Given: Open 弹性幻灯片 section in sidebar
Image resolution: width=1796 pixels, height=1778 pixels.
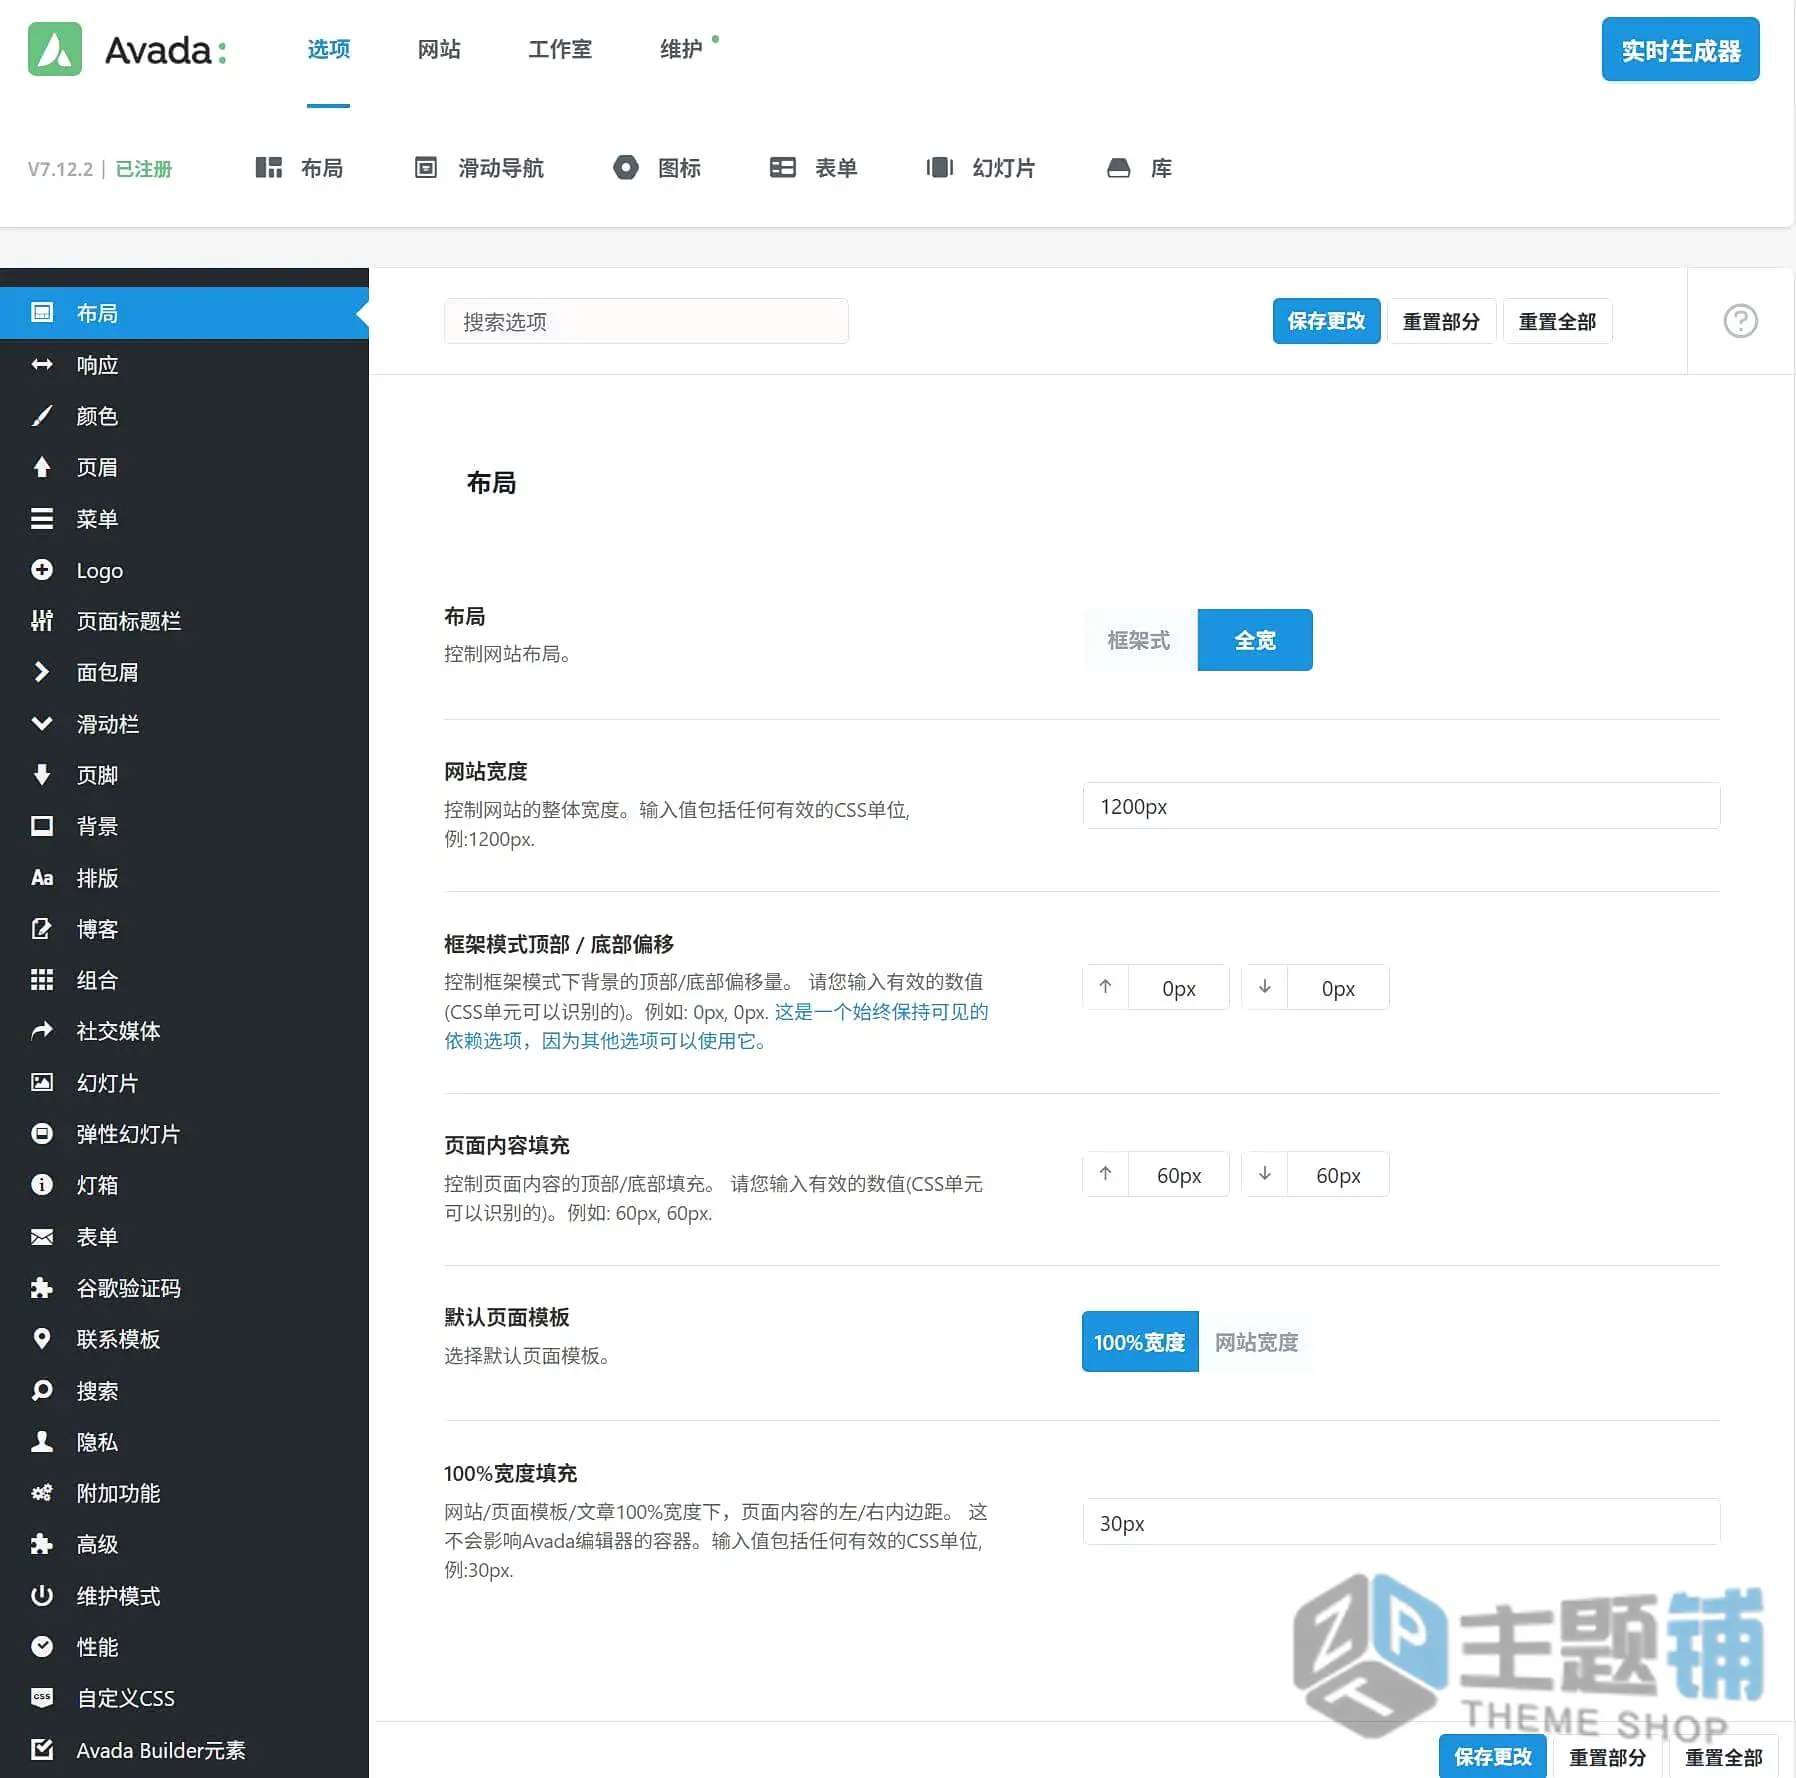Looking at the screenshot, I should point(184,1135).
